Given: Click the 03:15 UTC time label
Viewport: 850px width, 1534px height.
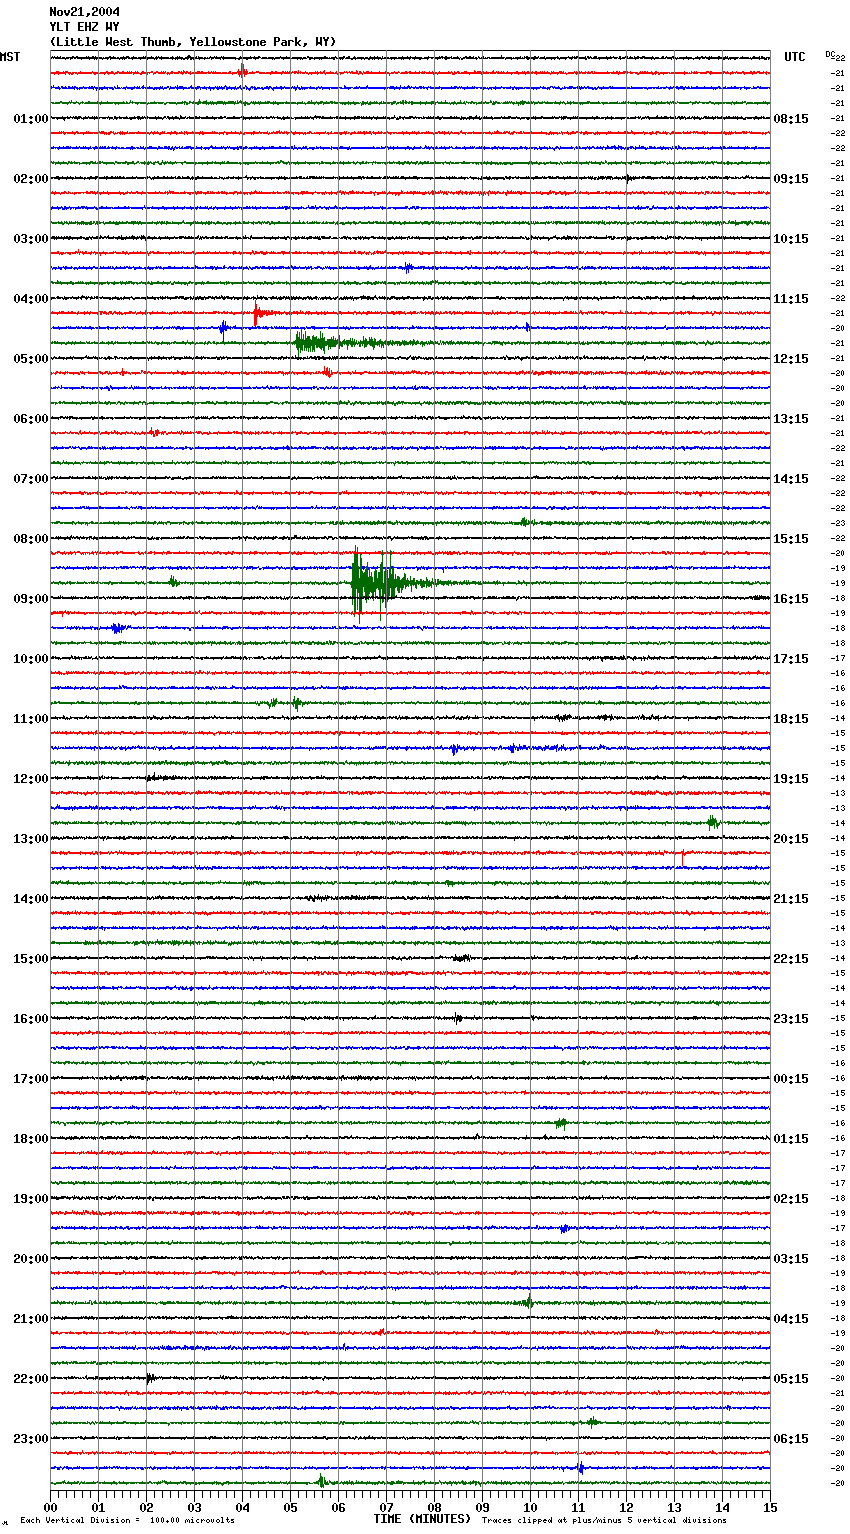Looking at the screenshot, I should [x=791, y=1259].
